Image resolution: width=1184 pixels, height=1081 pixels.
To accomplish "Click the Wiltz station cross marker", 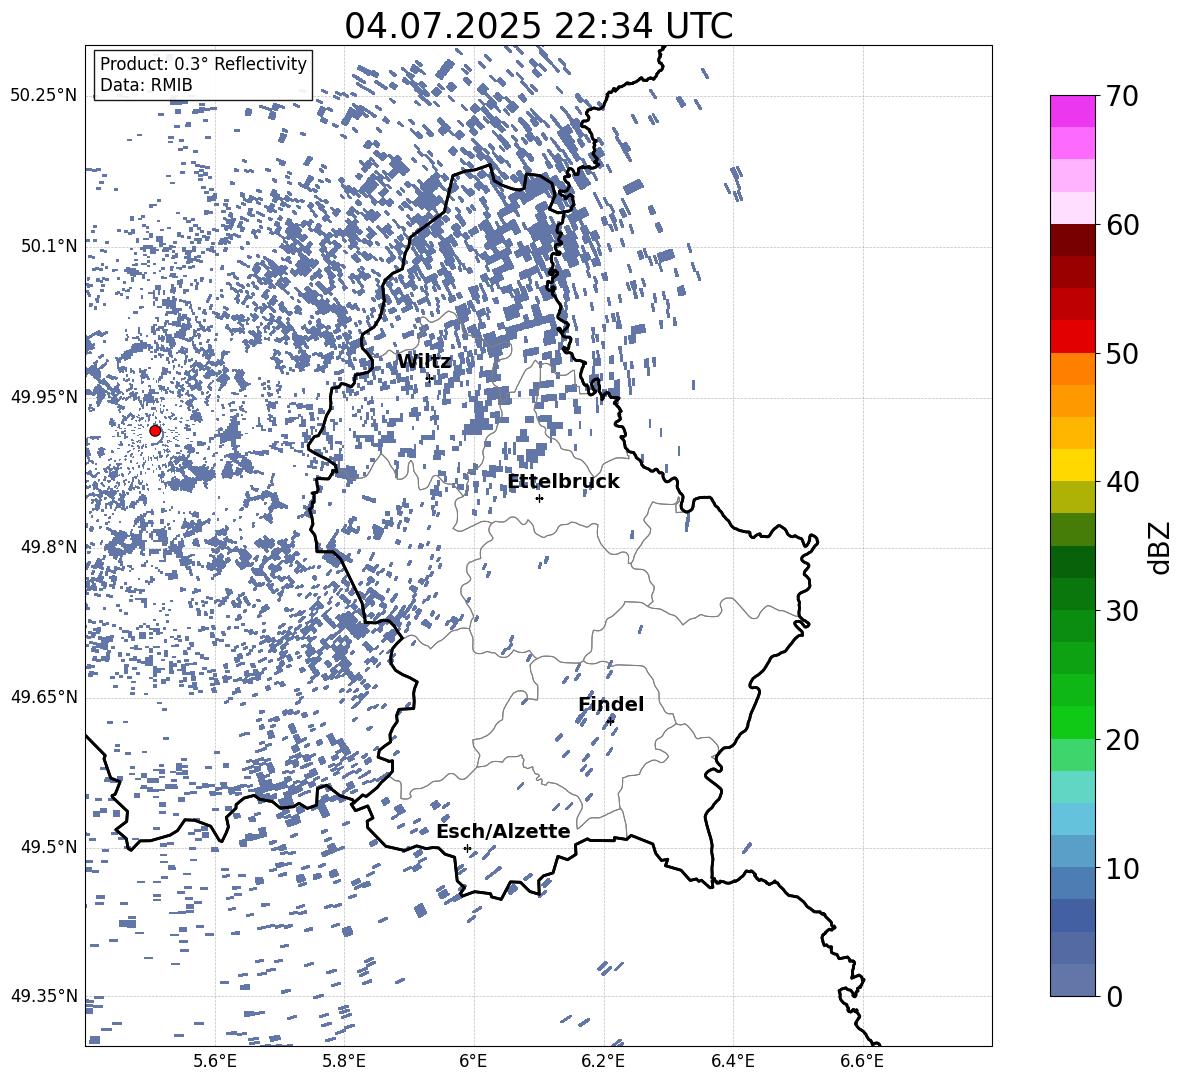I will (430, 378).
